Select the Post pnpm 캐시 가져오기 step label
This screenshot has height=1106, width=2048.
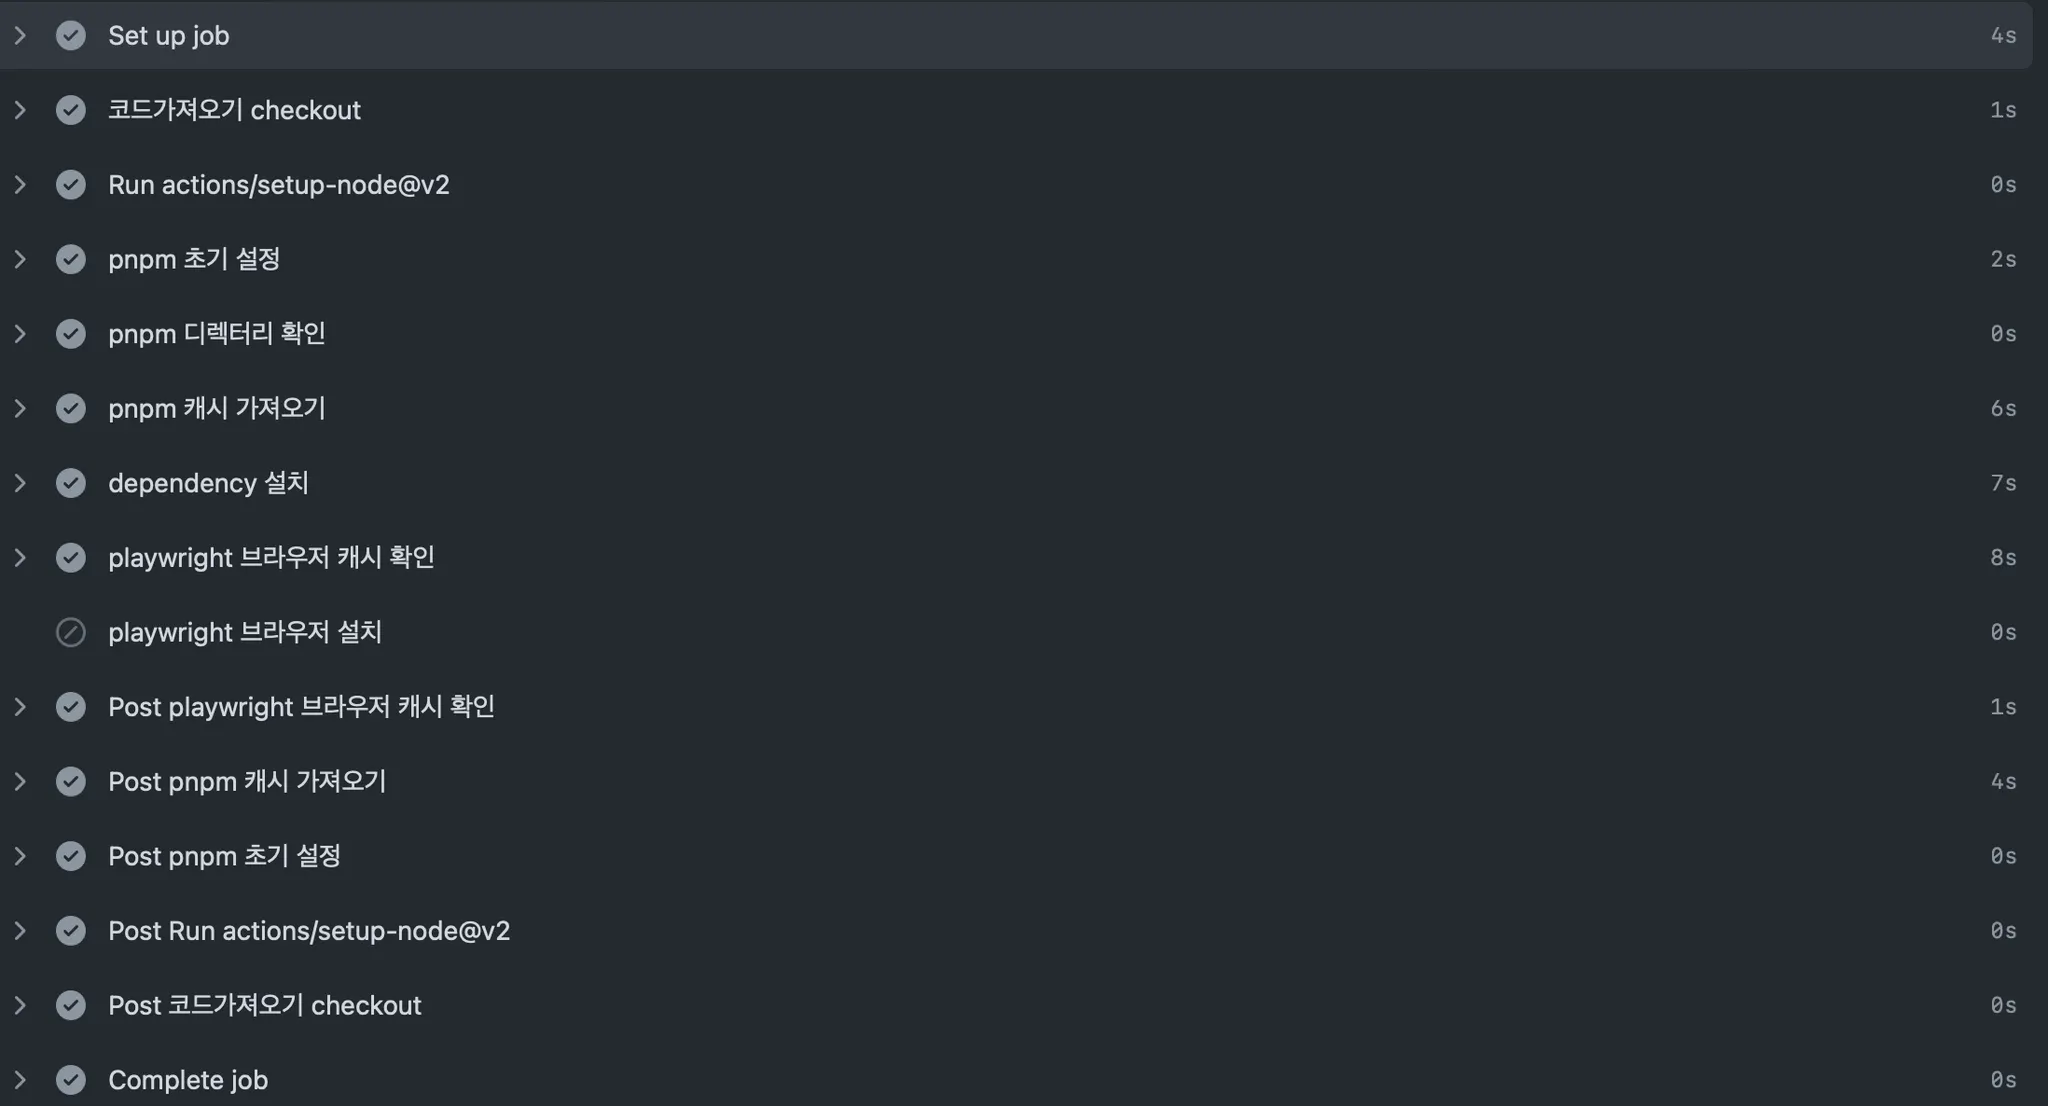[x=246, y=781]
